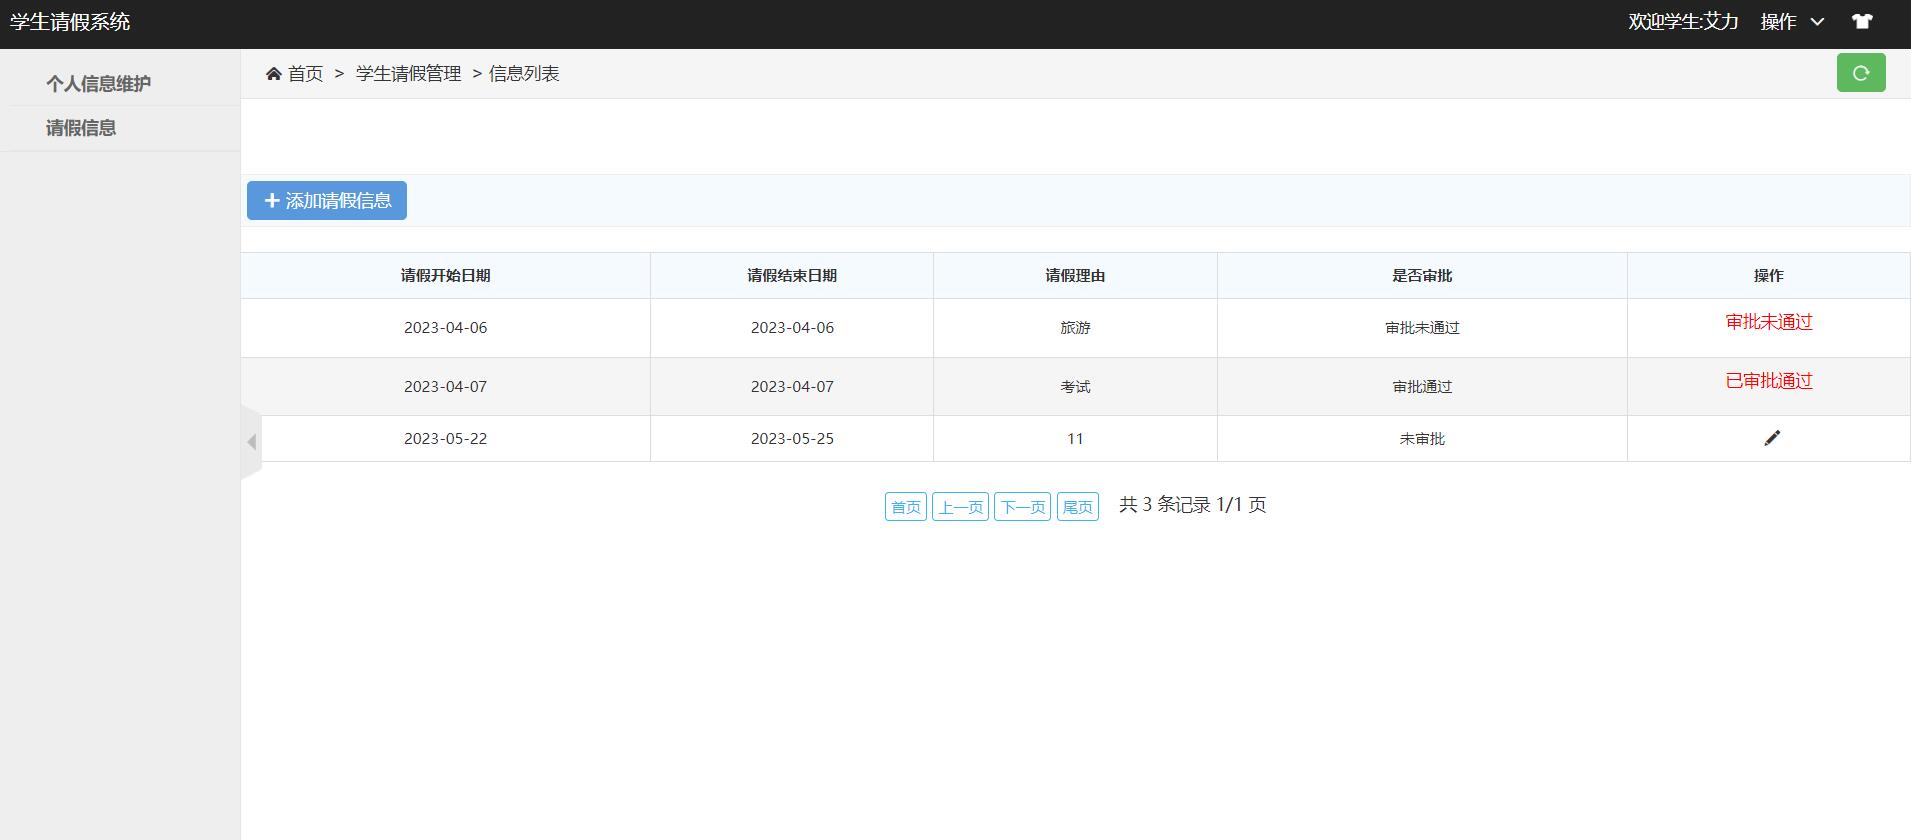Viewport: 1911px width, 840px height.
Task: Click the 审批通过 cell in 是否审批 column
Action: point(1422,387)
